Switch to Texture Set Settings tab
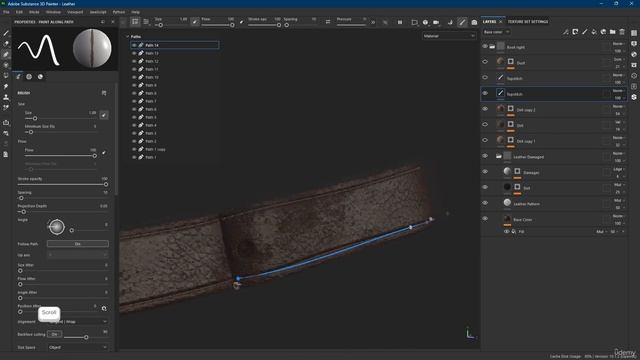The height and width of the screenshot is (360, 640). 528,22
